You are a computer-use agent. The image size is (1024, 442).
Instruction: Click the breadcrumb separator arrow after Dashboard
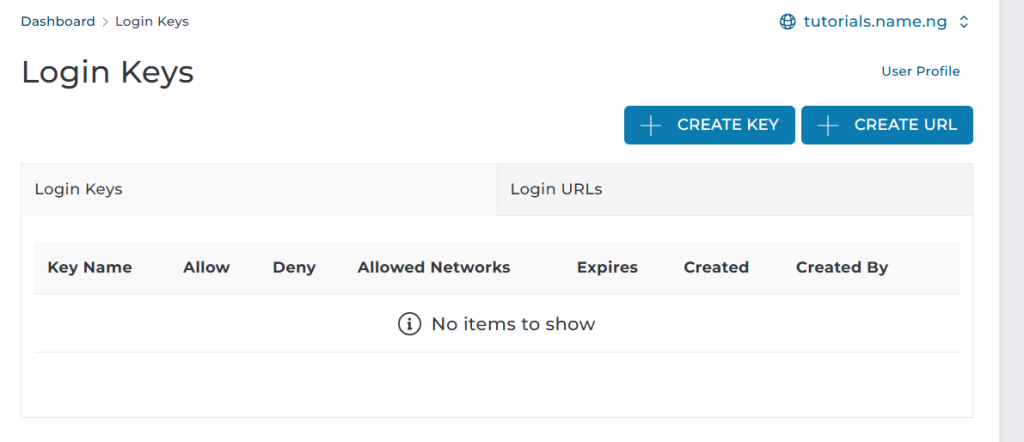(x=105, y=22)
